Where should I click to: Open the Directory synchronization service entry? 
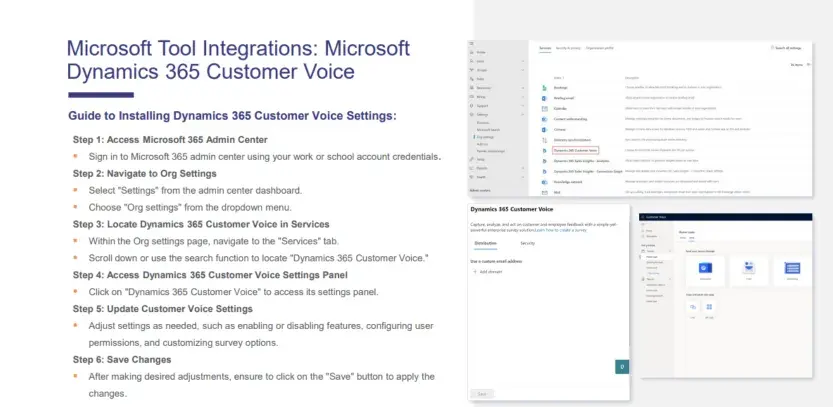click(x=574, y=140)
